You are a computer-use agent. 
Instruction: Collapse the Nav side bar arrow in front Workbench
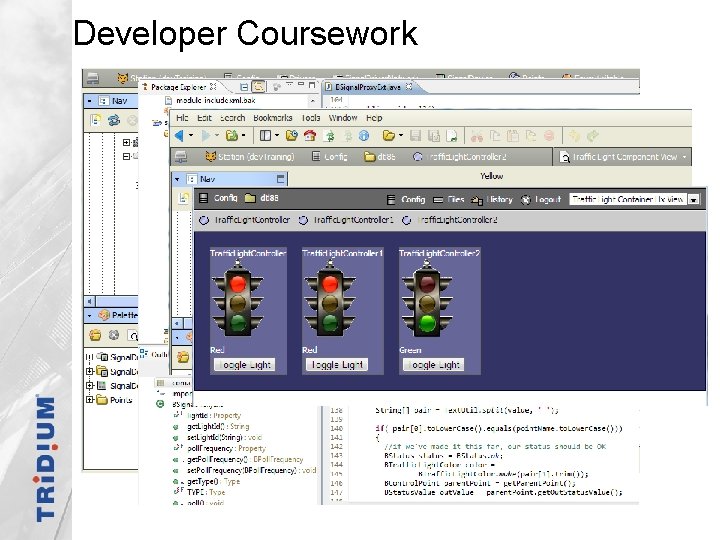pos(177,179)
